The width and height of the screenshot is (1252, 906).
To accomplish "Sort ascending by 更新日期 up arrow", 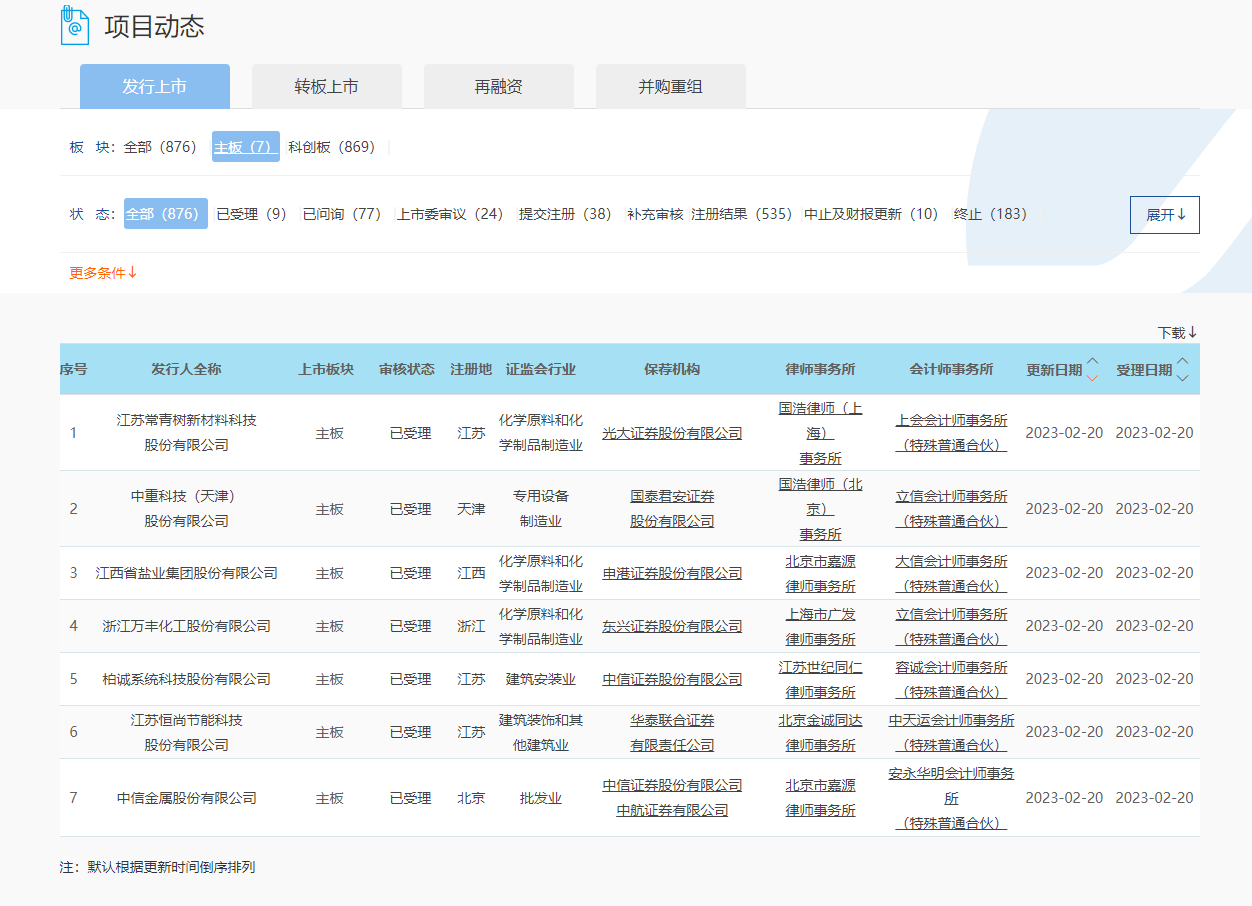I will click(x=1092, y=362).
